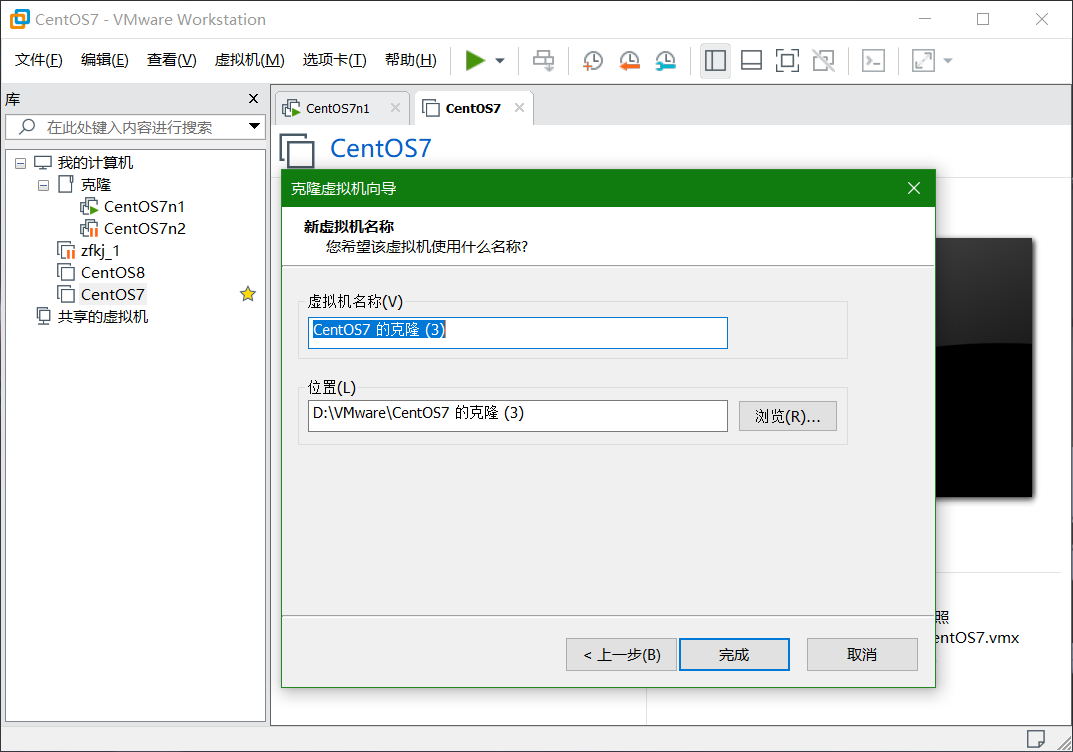Image resolution: width=1073 pixels, height=752 pixels.
Task: Collapse the 克隆 folder node
Action: (x=43, y=185)
